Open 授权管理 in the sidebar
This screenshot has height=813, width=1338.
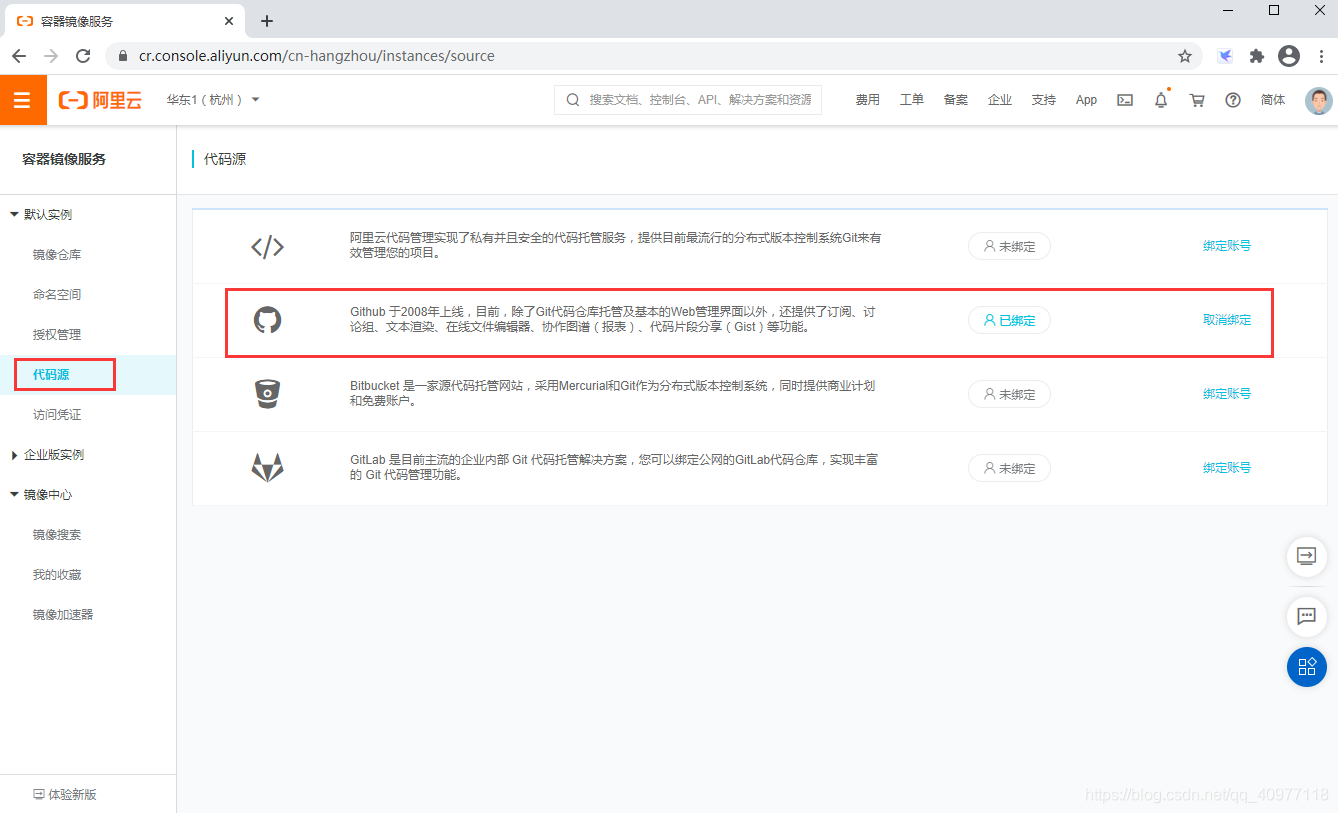click(57, 335)
